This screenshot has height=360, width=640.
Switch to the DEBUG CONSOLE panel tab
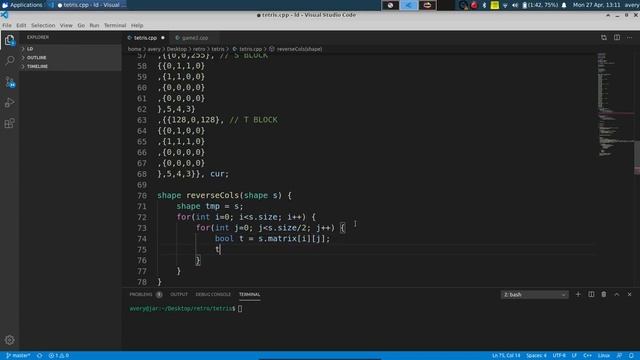point(213,294)
